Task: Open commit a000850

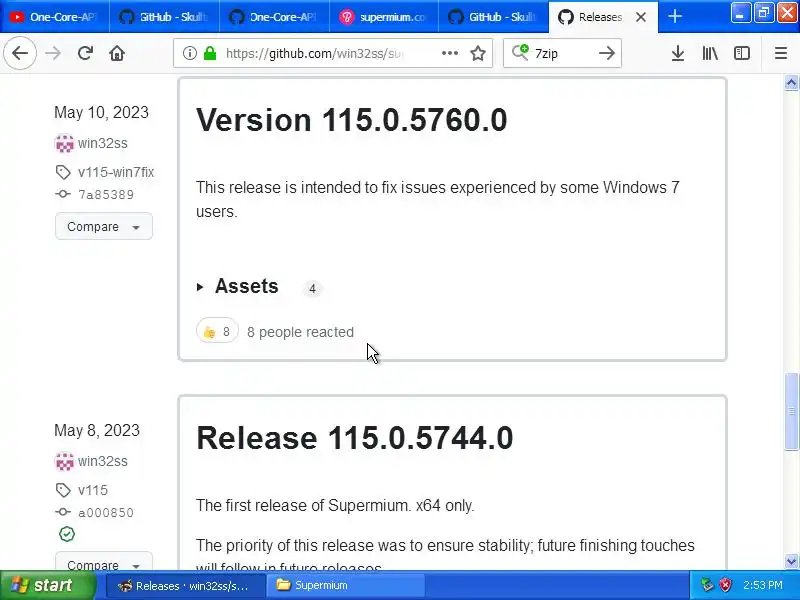Action: click(x=106, y=512)
